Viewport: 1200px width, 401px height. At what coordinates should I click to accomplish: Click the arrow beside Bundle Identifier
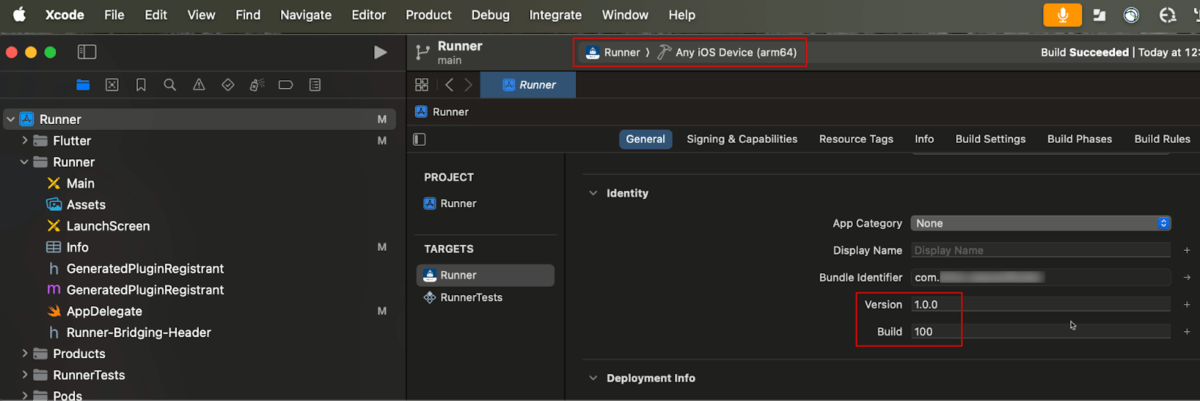(1187, 277)
